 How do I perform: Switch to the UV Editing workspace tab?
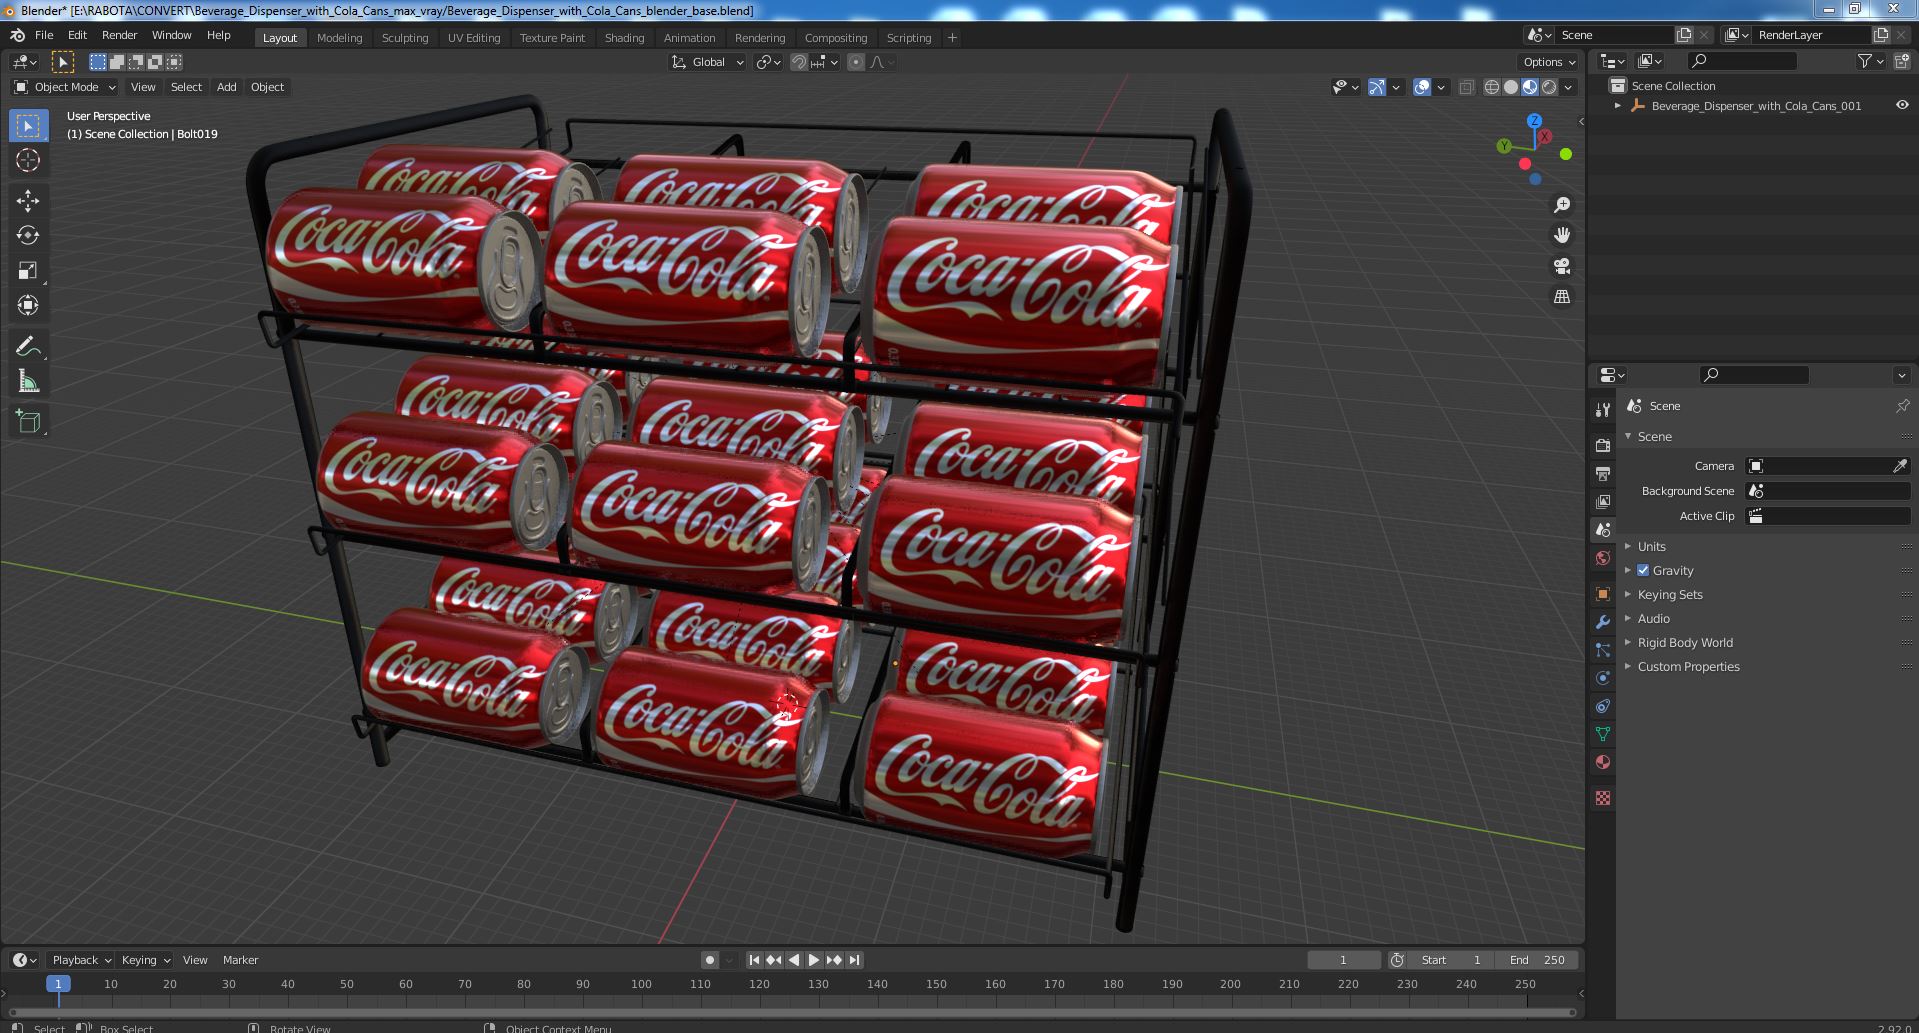pyautogui.click(x=474, y=38)
